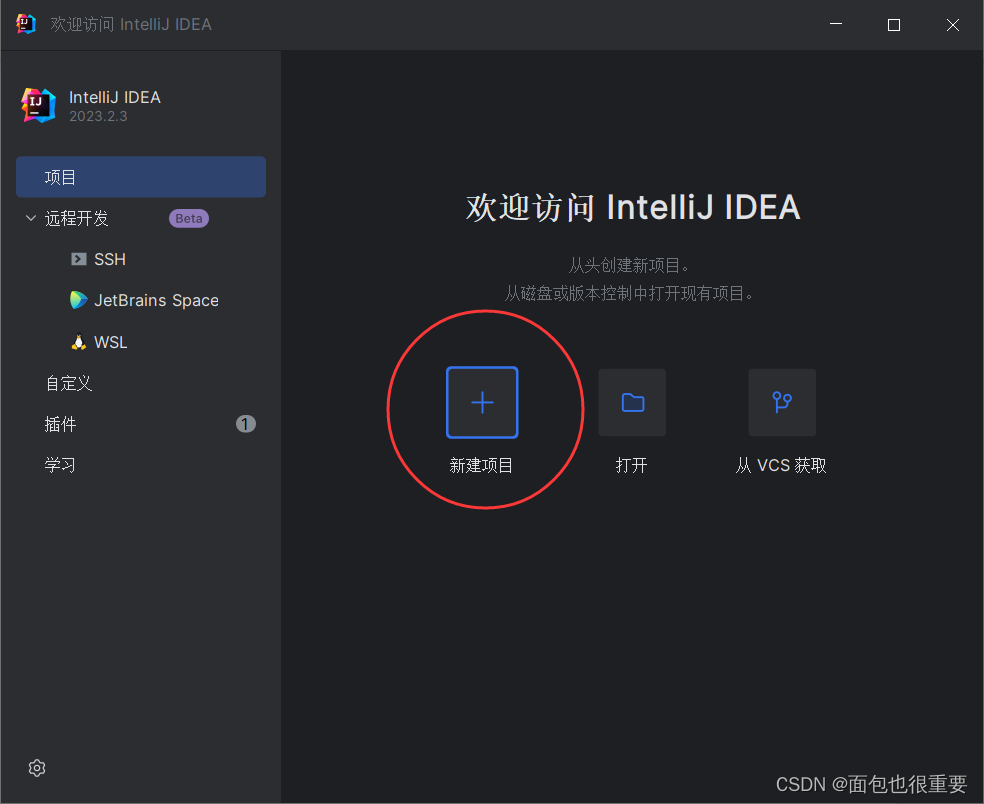
Task: Click the Get from VCS branch icon
Action: 782,402
